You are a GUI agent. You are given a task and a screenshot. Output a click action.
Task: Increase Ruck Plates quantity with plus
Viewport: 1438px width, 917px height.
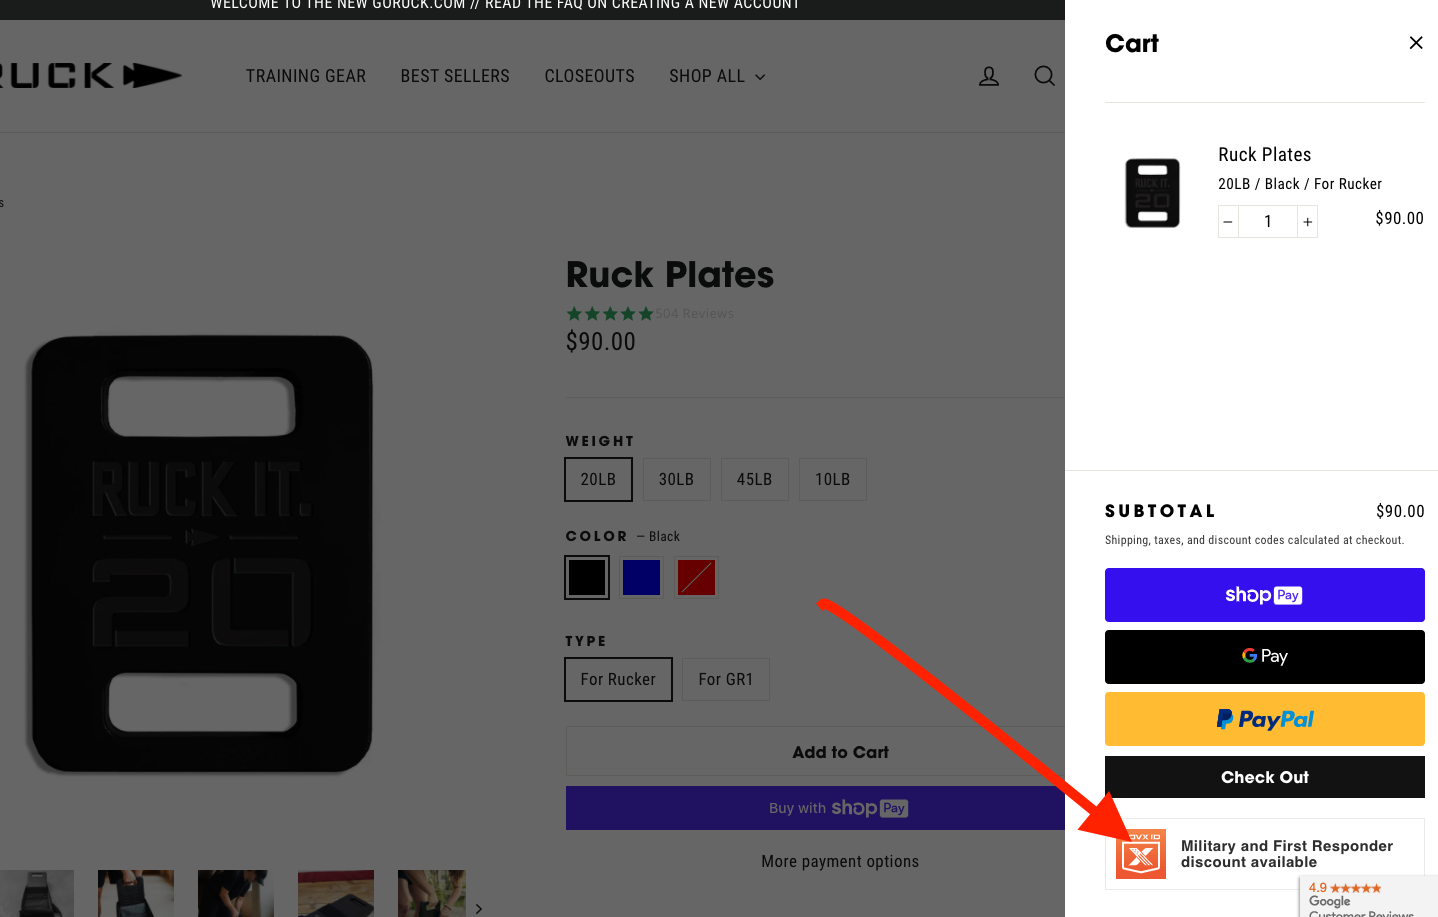(1307, 222)
